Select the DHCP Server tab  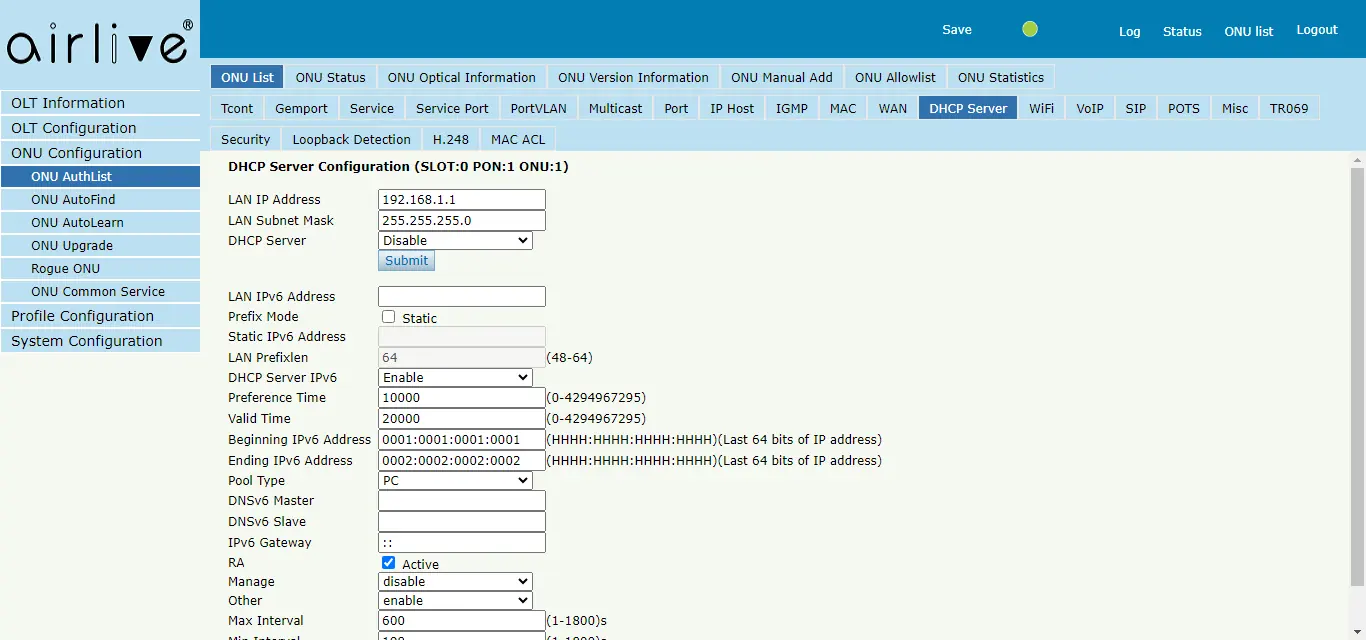[x=968, y=108]
